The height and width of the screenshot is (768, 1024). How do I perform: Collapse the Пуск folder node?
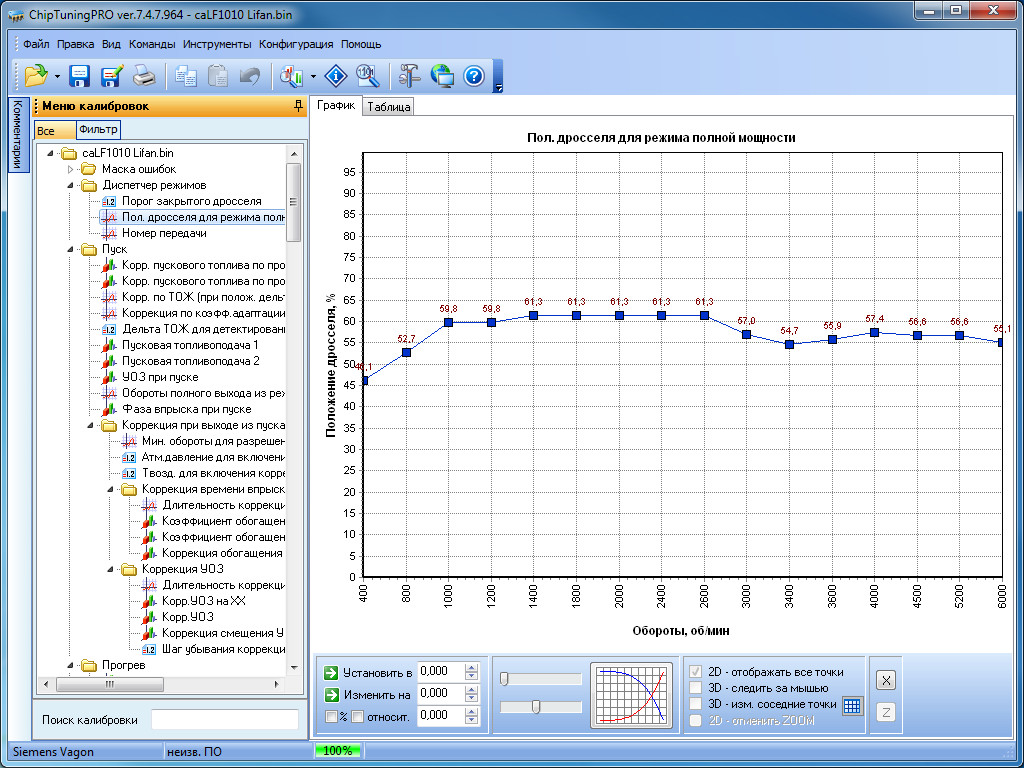(71, 249)
